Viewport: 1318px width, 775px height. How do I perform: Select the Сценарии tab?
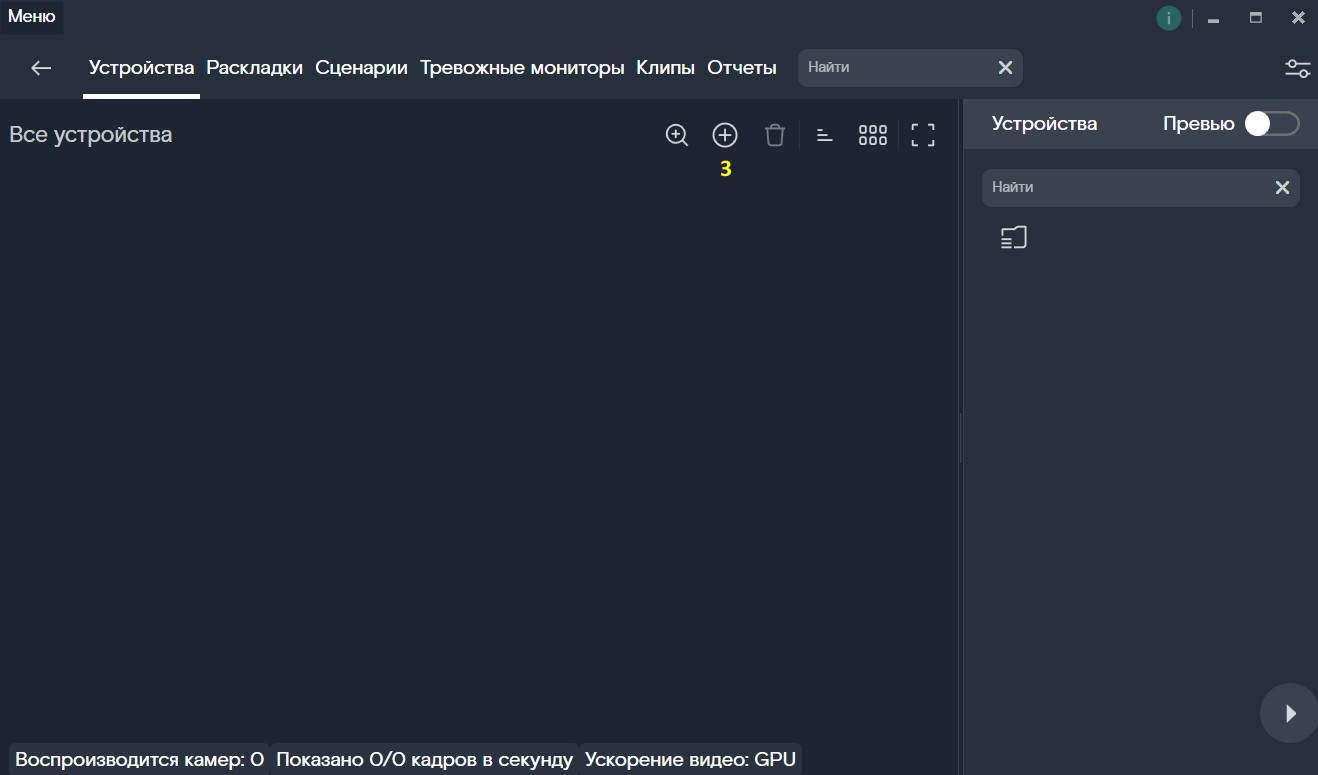point(361,68)
